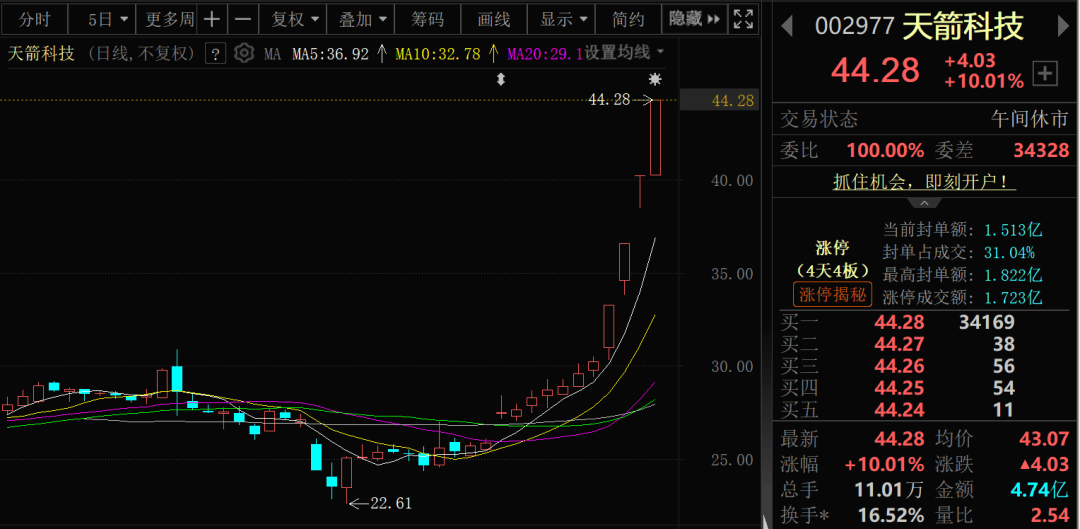
Task: Click the 隐藏 hide panel button
Action: click(694, 19)
